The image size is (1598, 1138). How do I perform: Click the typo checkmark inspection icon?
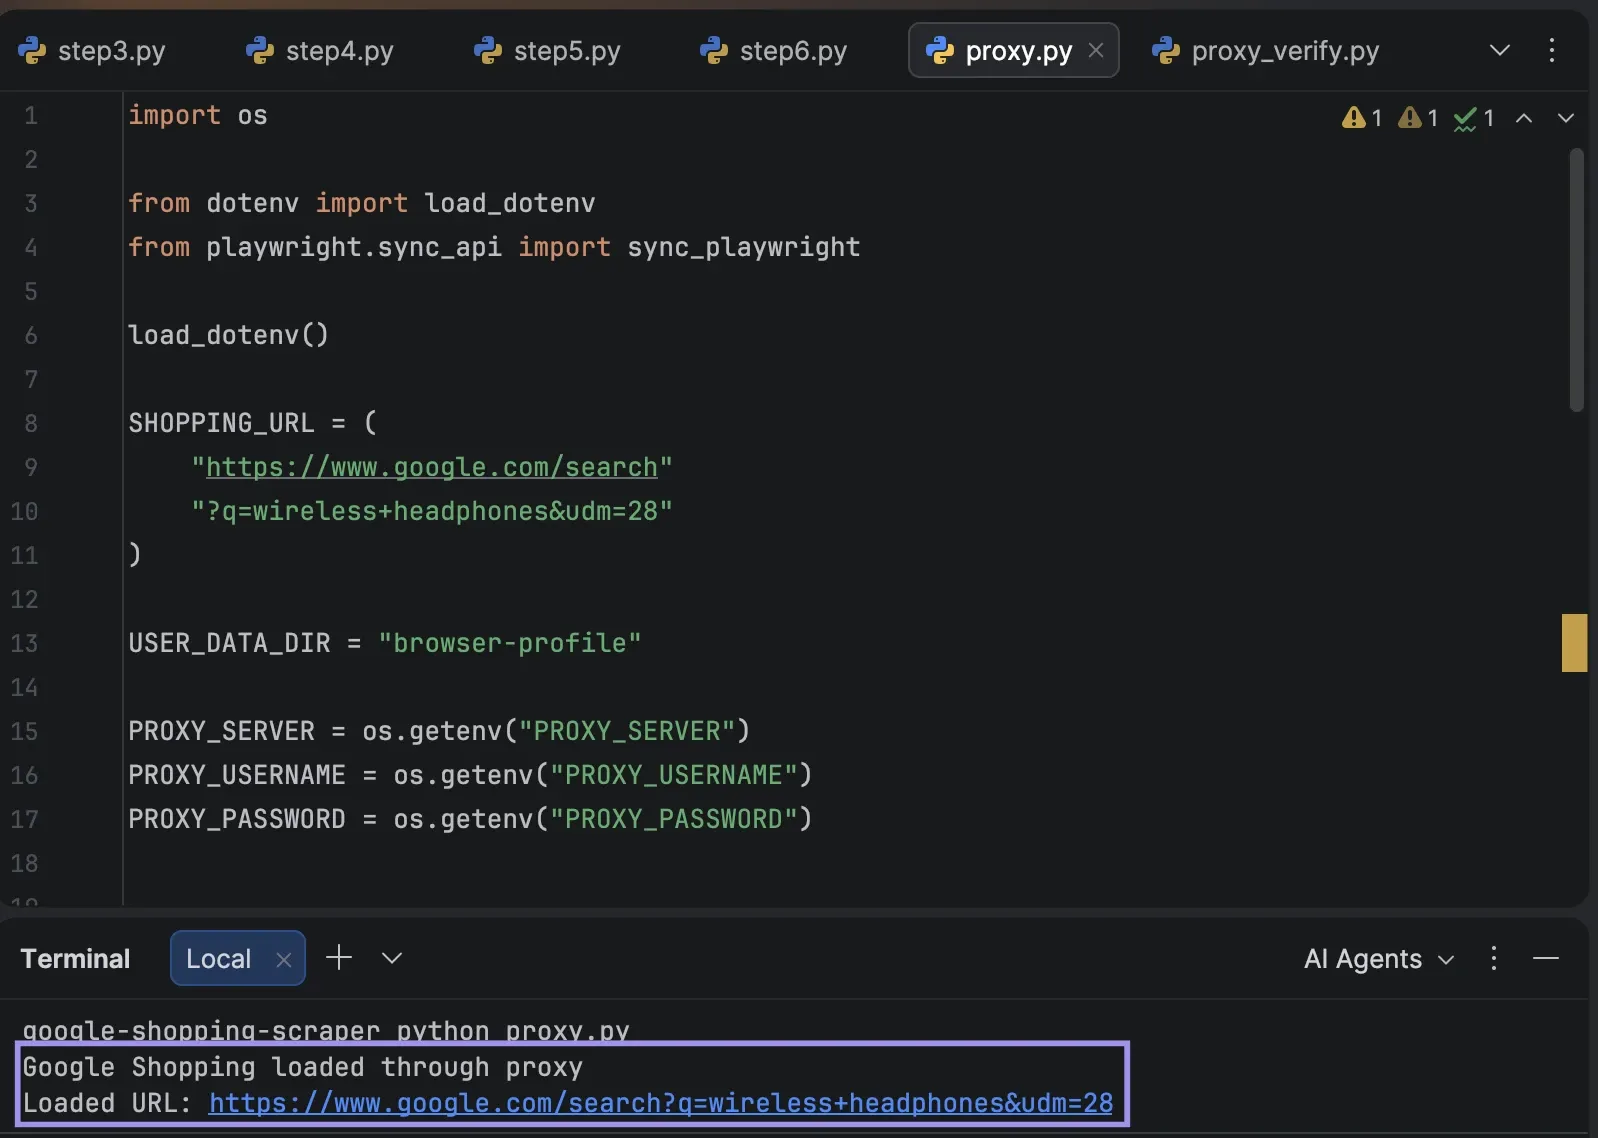(1465, 119)
